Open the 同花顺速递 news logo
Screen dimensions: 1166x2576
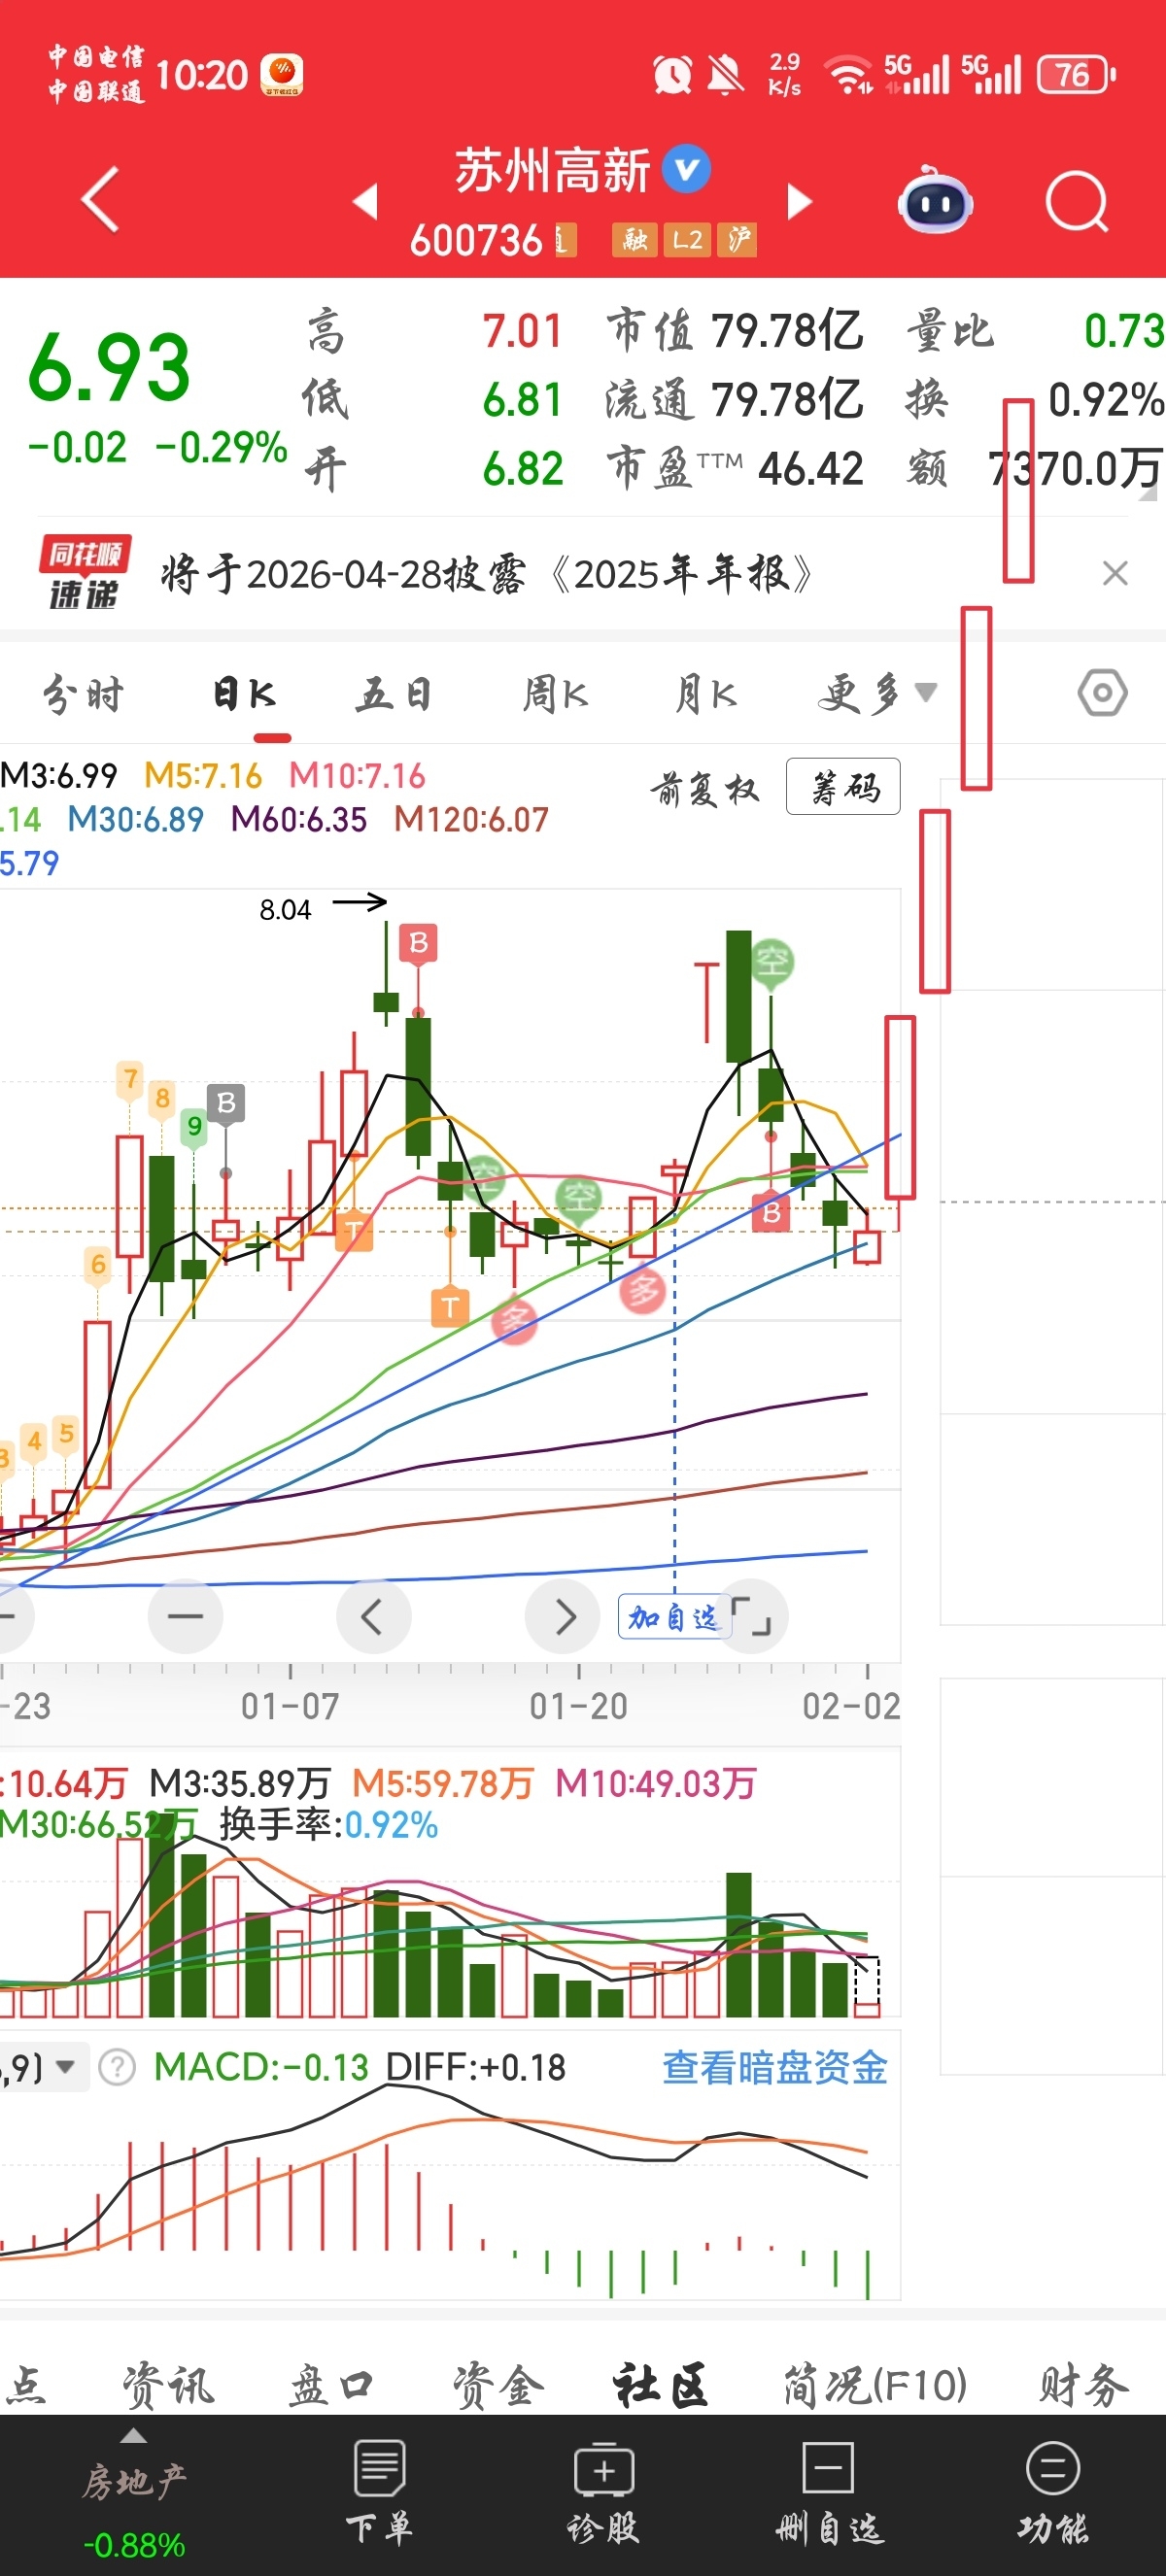84,573
